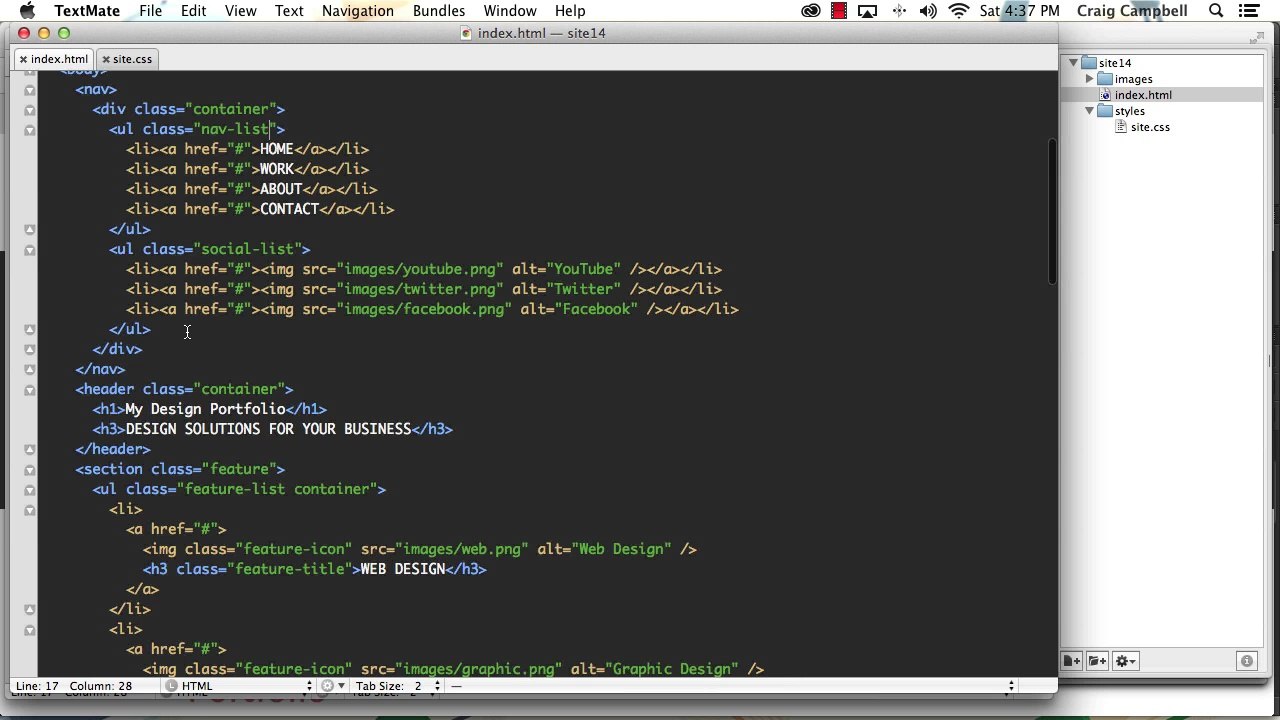Viewport: 1280px width, 720px height.
Task: Click the Bluetooth status icon
Action: (x=899, y=11)
